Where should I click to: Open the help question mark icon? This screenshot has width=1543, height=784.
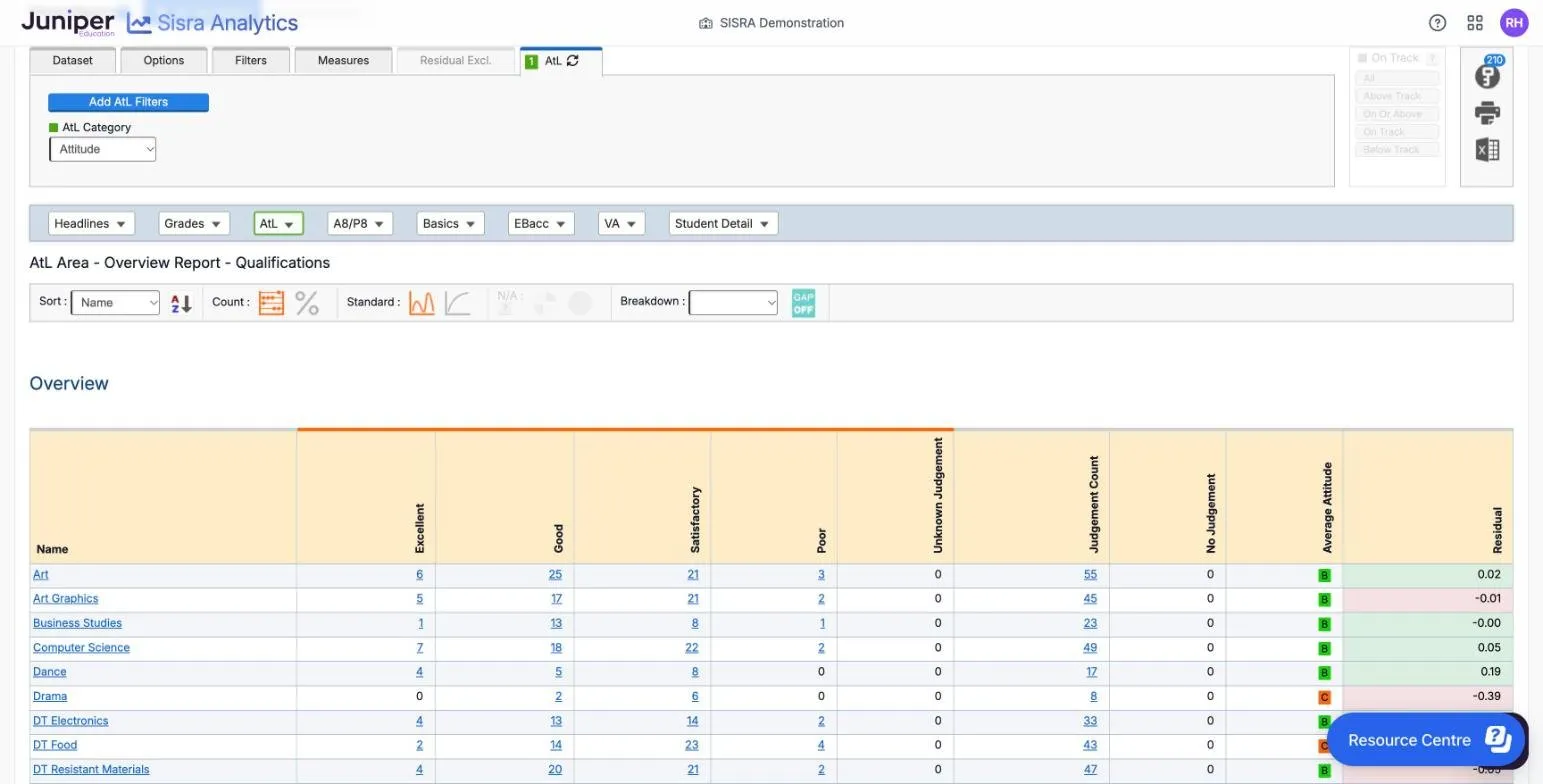pos(1437,23)
